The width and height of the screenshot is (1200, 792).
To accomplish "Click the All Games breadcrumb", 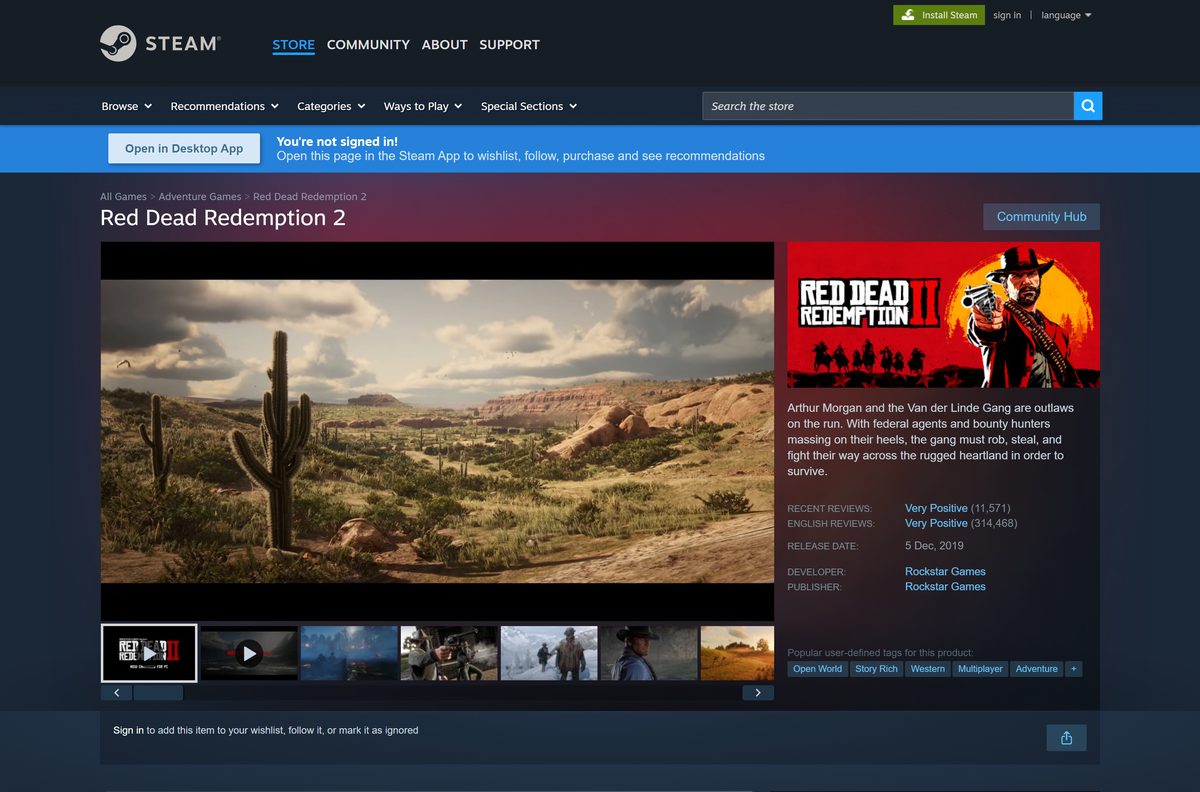I will [123, 197].
